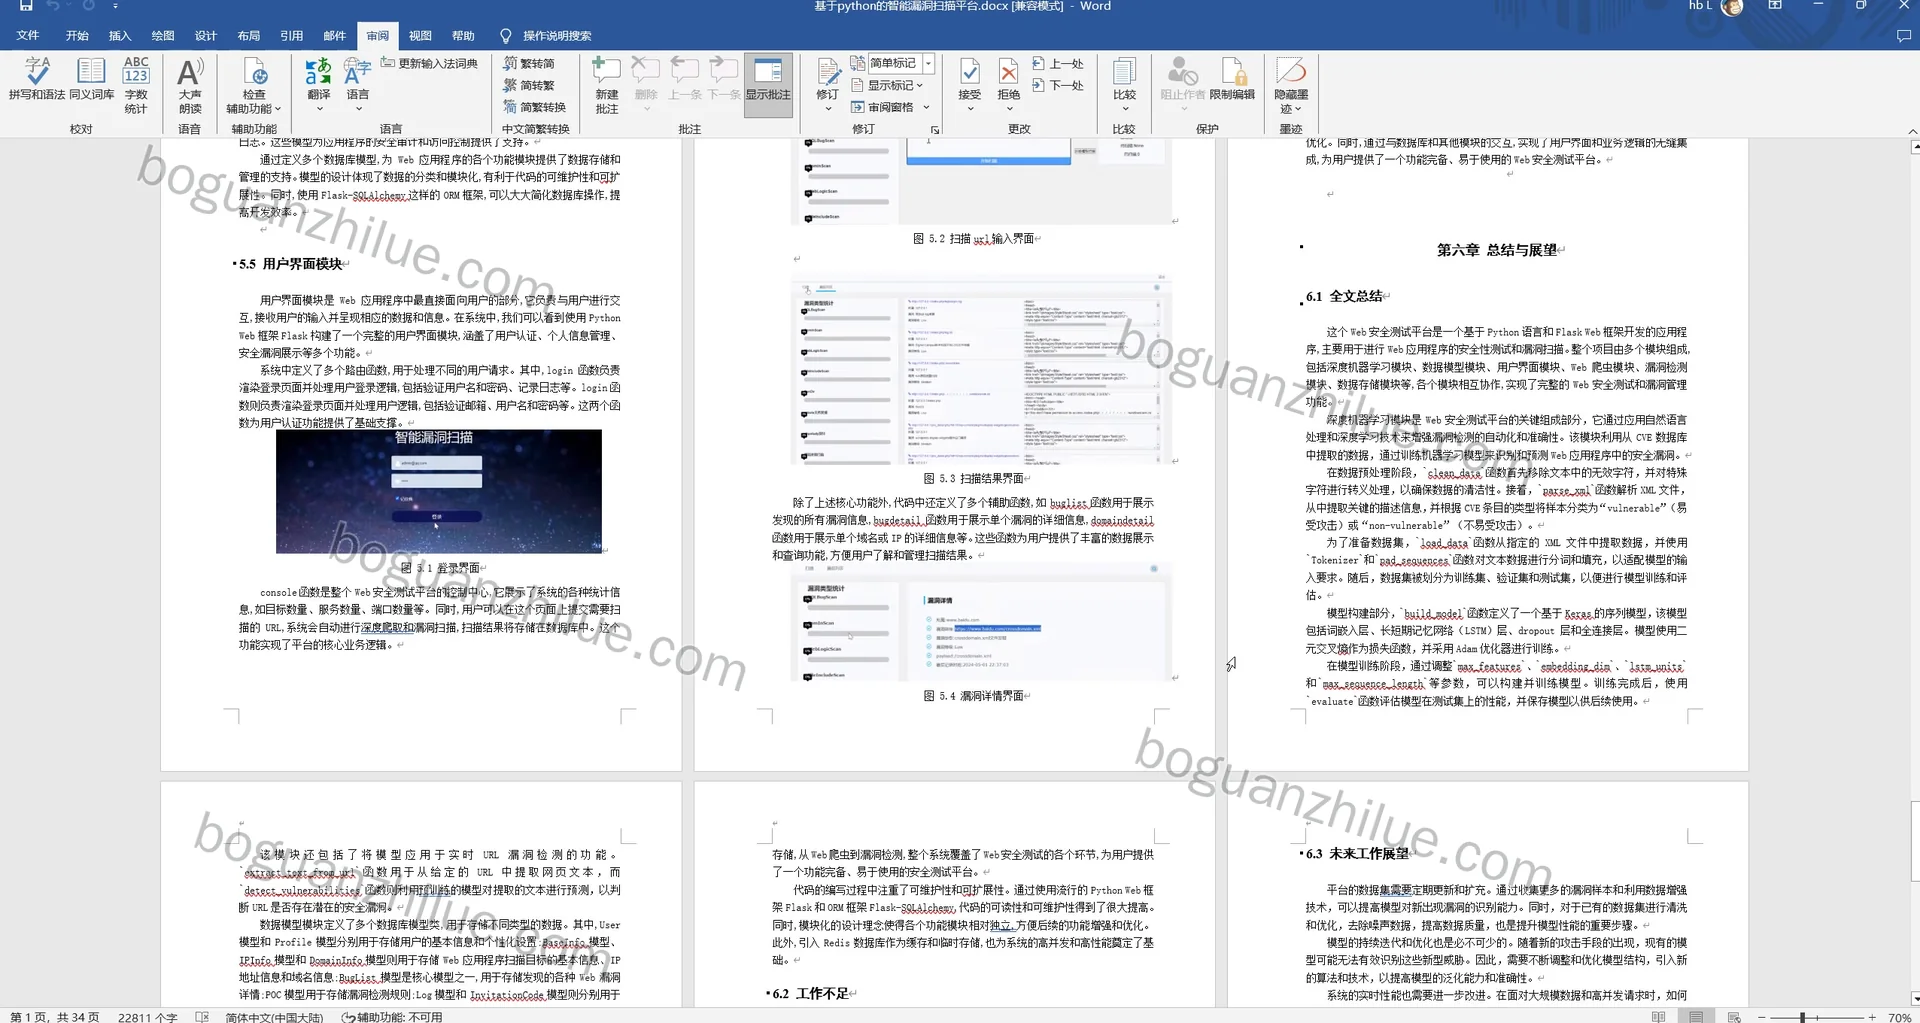Click 简转繁 simplified to traditional
This screenshot has width=1920, height=1023.
529,85
